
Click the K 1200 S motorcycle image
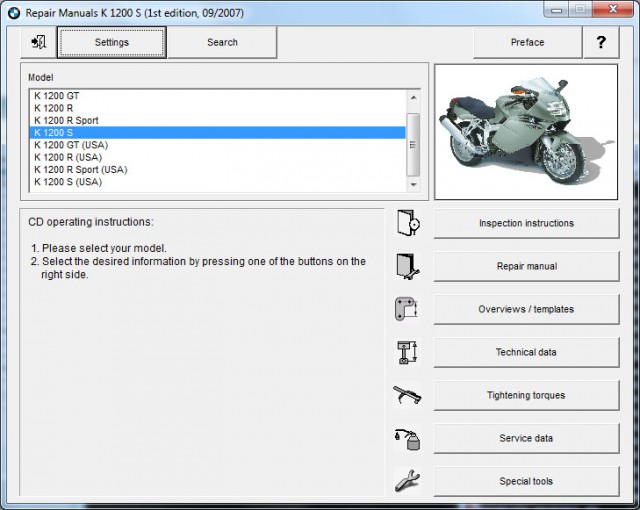526,132
